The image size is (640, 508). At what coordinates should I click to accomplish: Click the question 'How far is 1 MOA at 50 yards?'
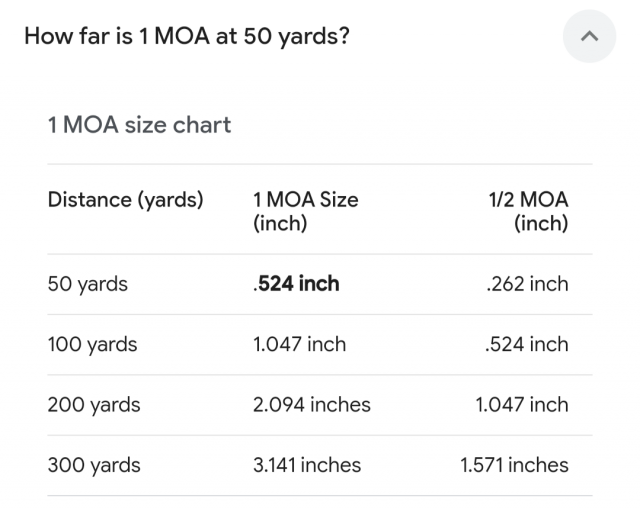[x=187, y=36]
